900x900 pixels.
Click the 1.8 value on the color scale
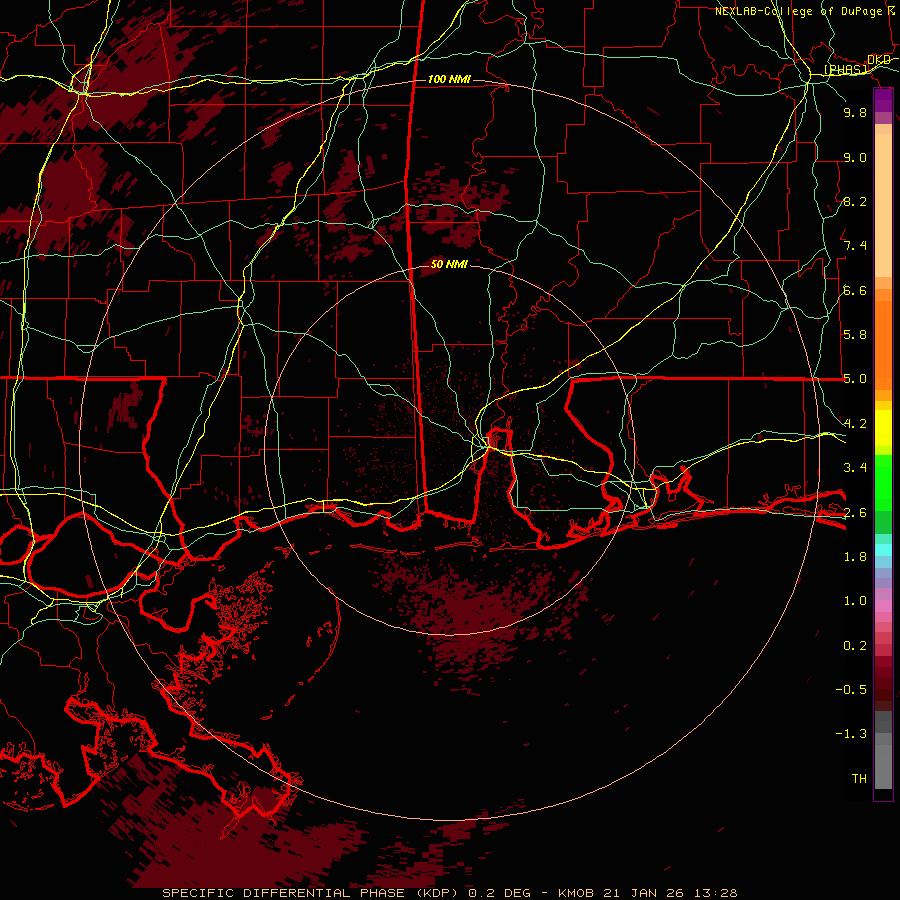(x=855, y=557)
